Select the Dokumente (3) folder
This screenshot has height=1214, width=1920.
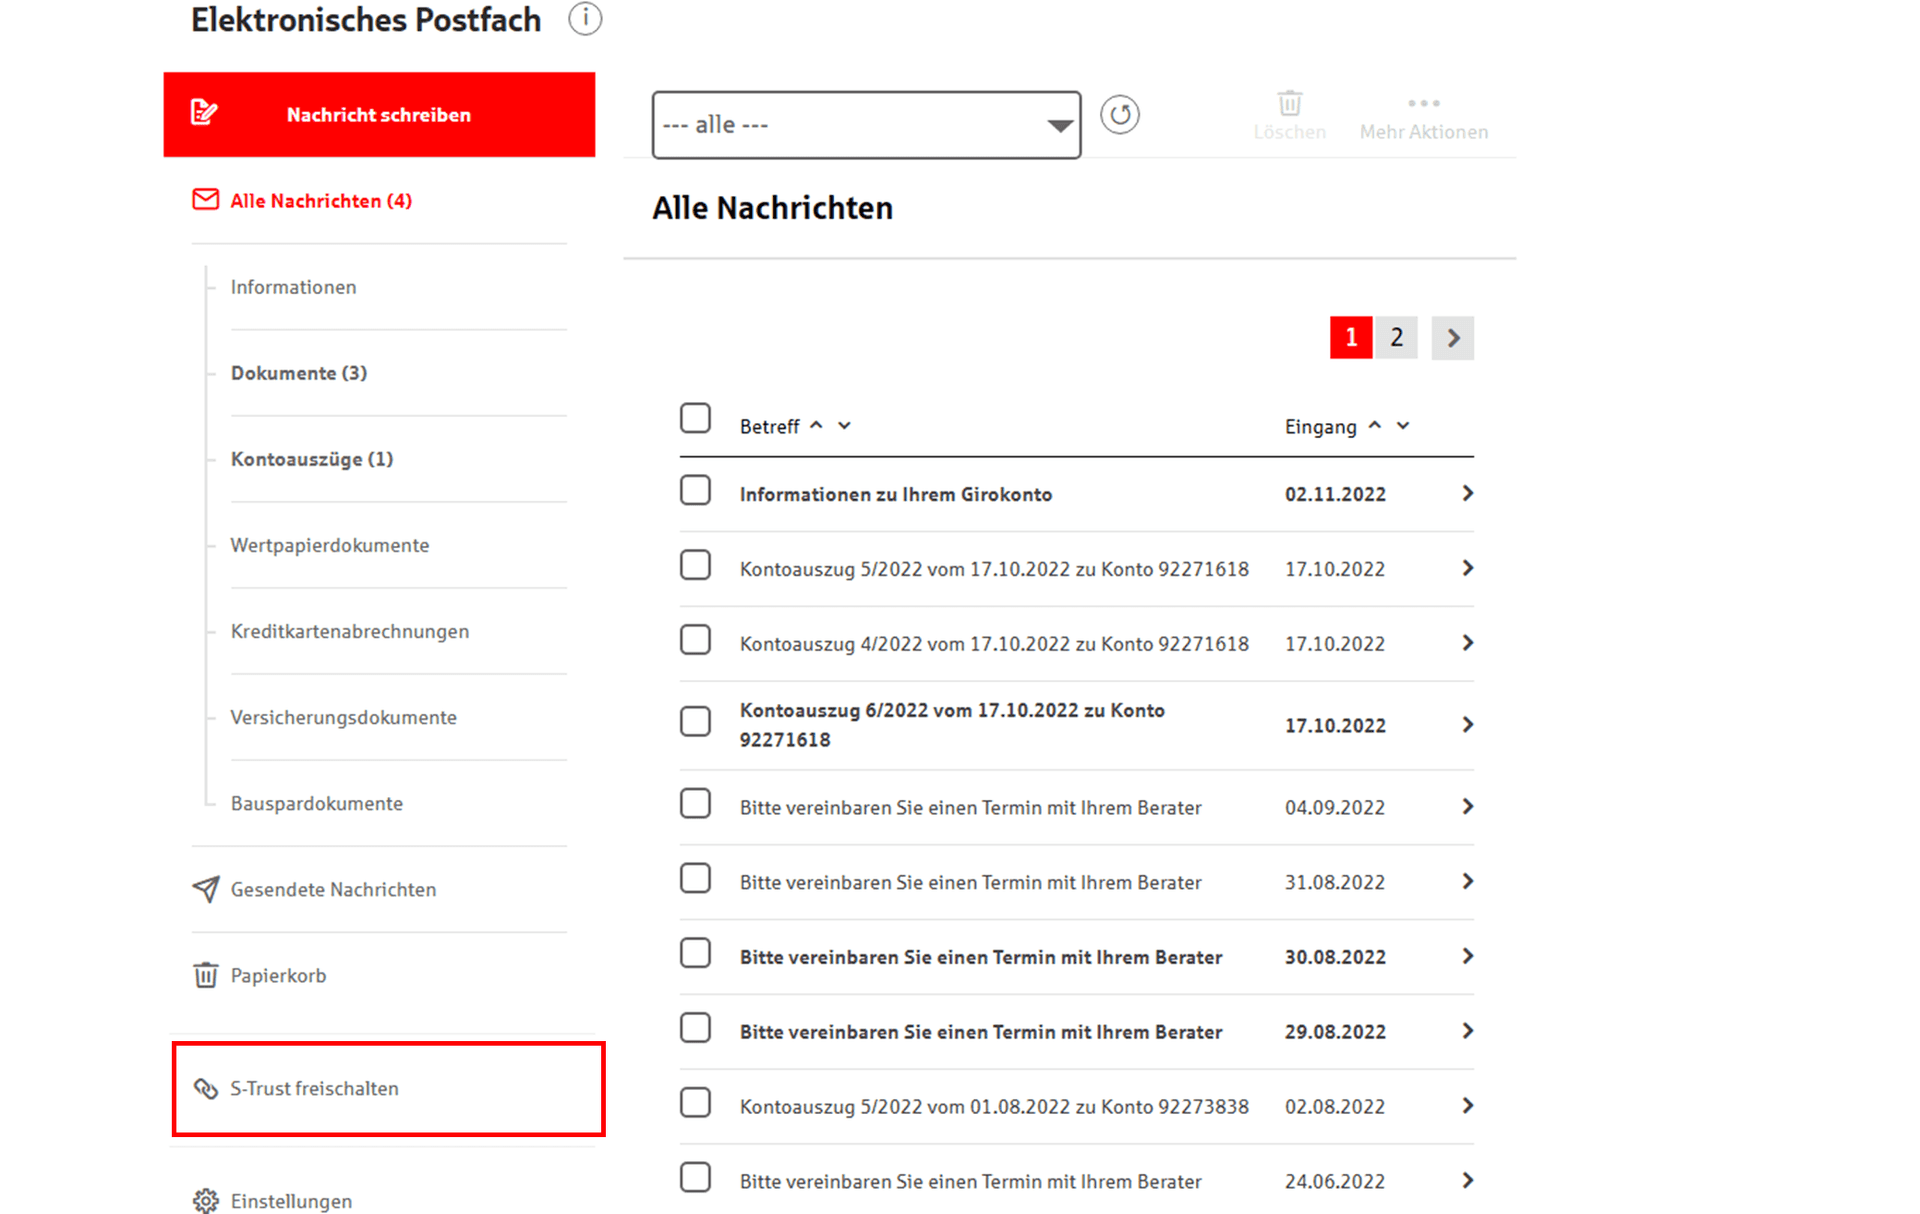click(299, 373)
